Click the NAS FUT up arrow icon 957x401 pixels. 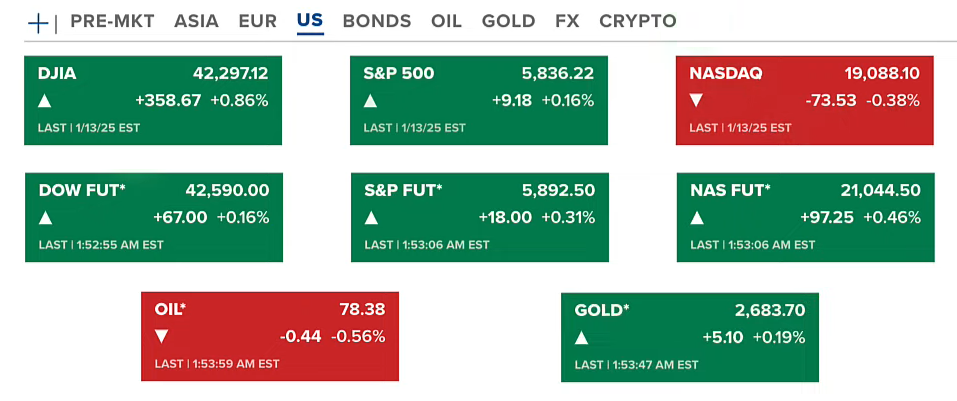697,218
